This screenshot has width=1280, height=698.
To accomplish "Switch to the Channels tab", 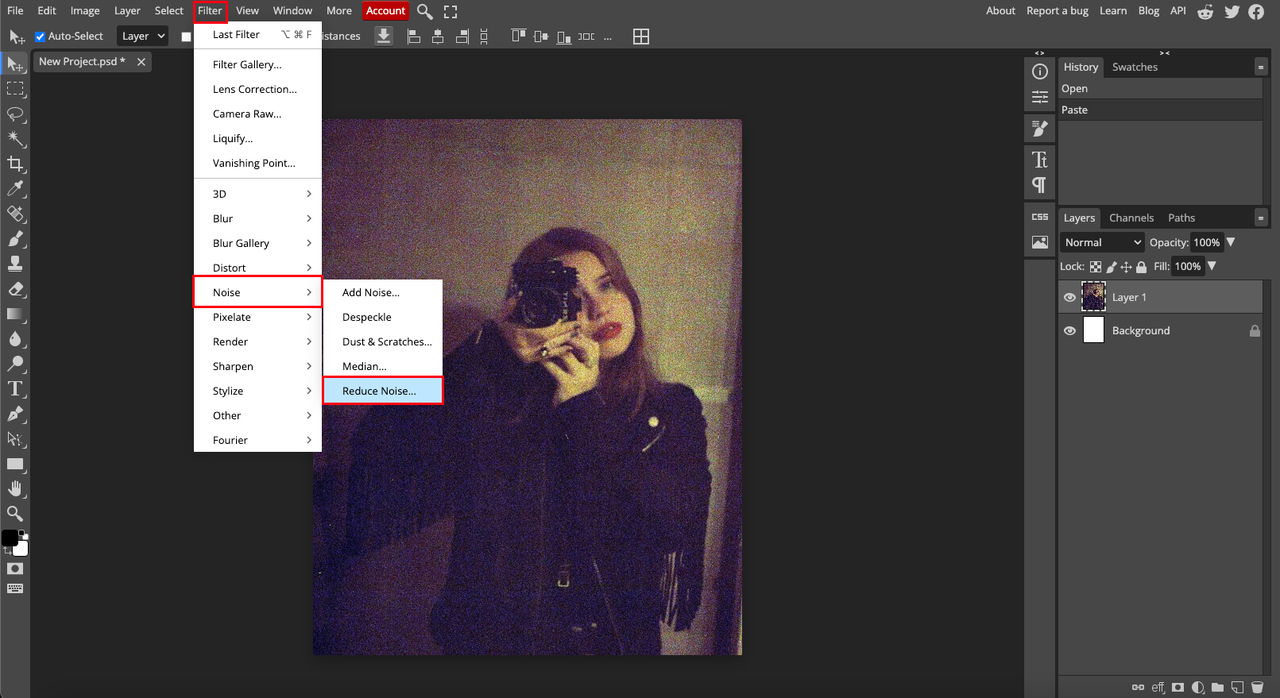I will [1131, 218].
